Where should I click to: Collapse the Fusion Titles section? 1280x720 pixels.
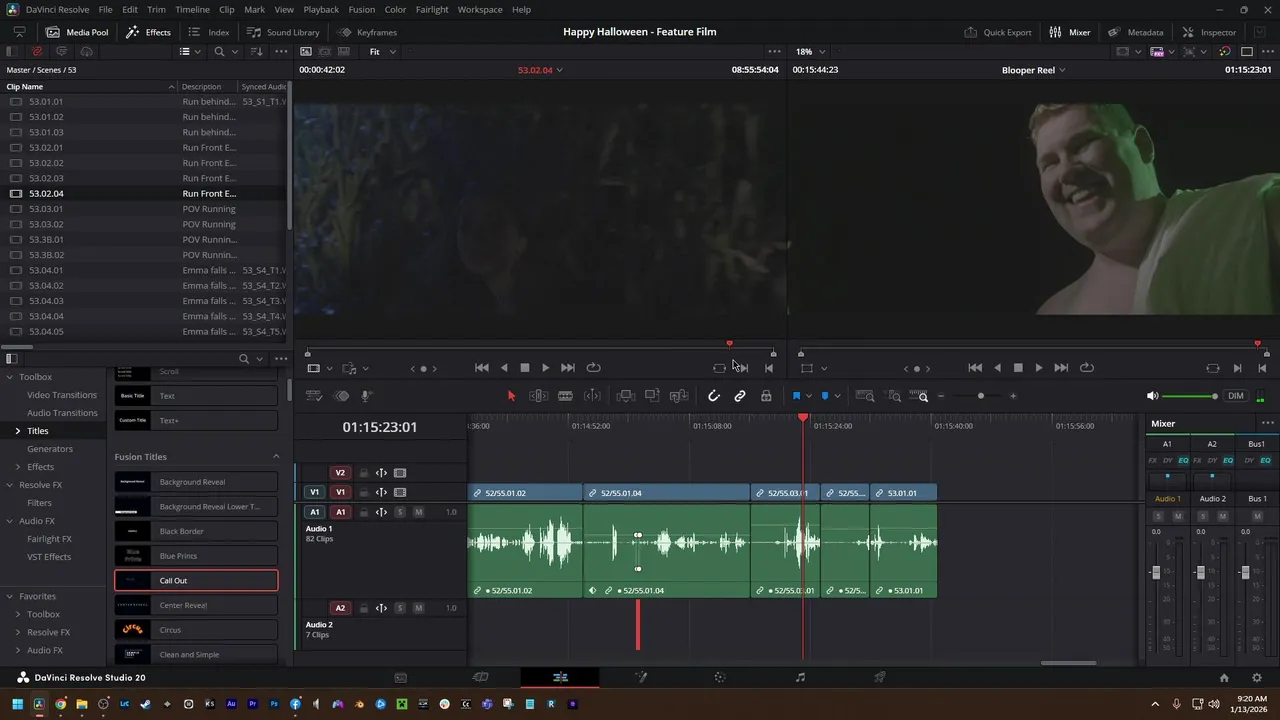276,457
